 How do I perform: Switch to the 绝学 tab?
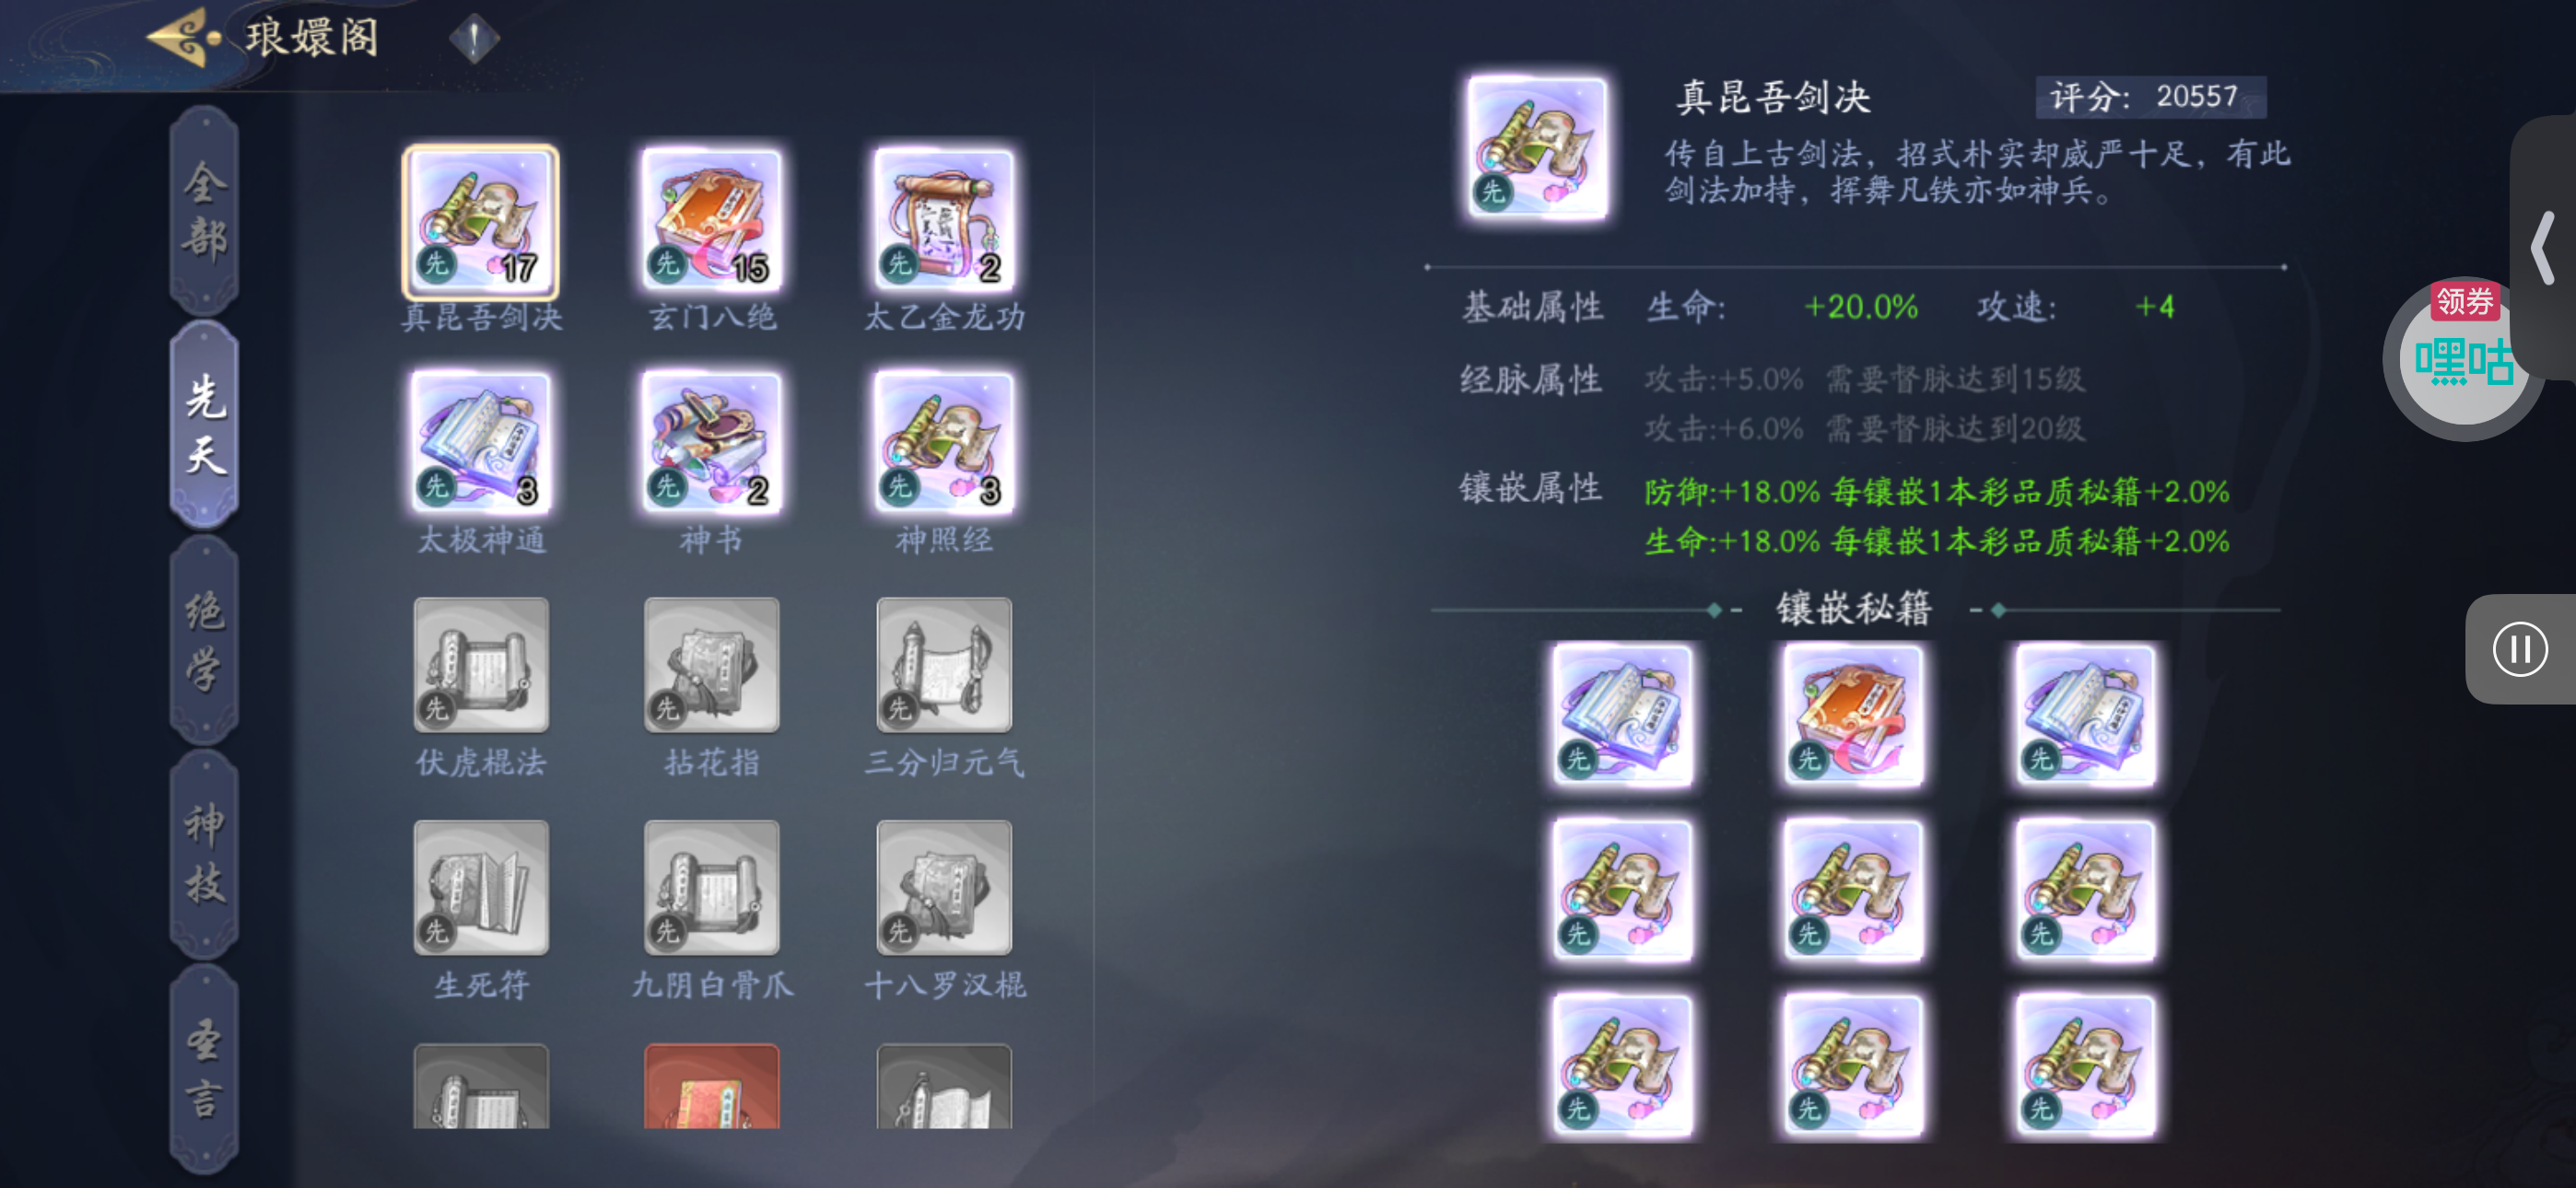(205, 641)
